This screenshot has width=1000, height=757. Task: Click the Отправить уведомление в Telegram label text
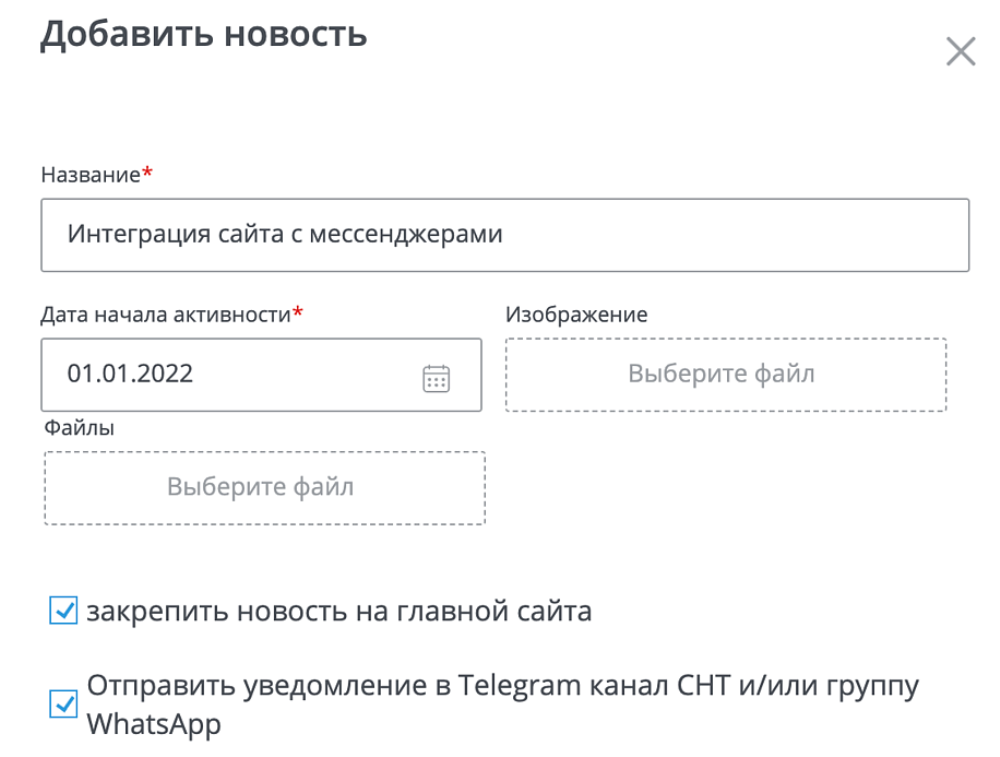pos(502,687)
